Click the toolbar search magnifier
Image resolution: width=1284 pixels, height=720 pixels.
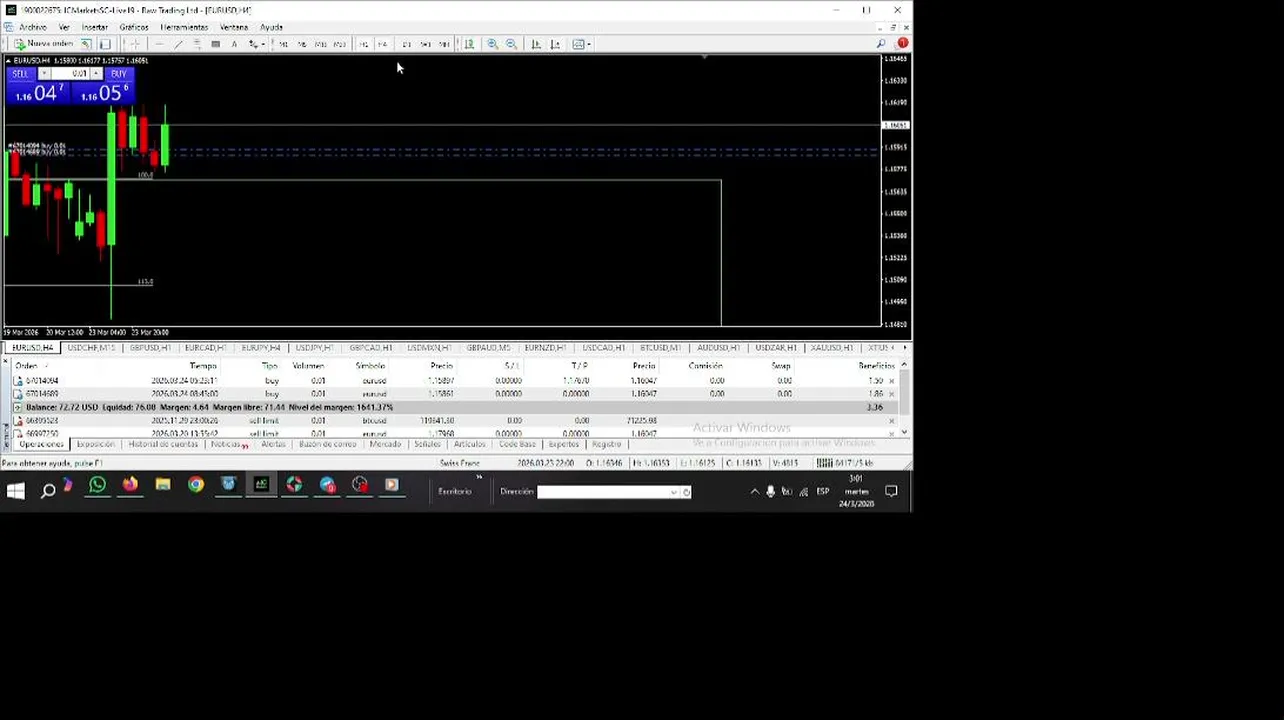coord(881,44)
